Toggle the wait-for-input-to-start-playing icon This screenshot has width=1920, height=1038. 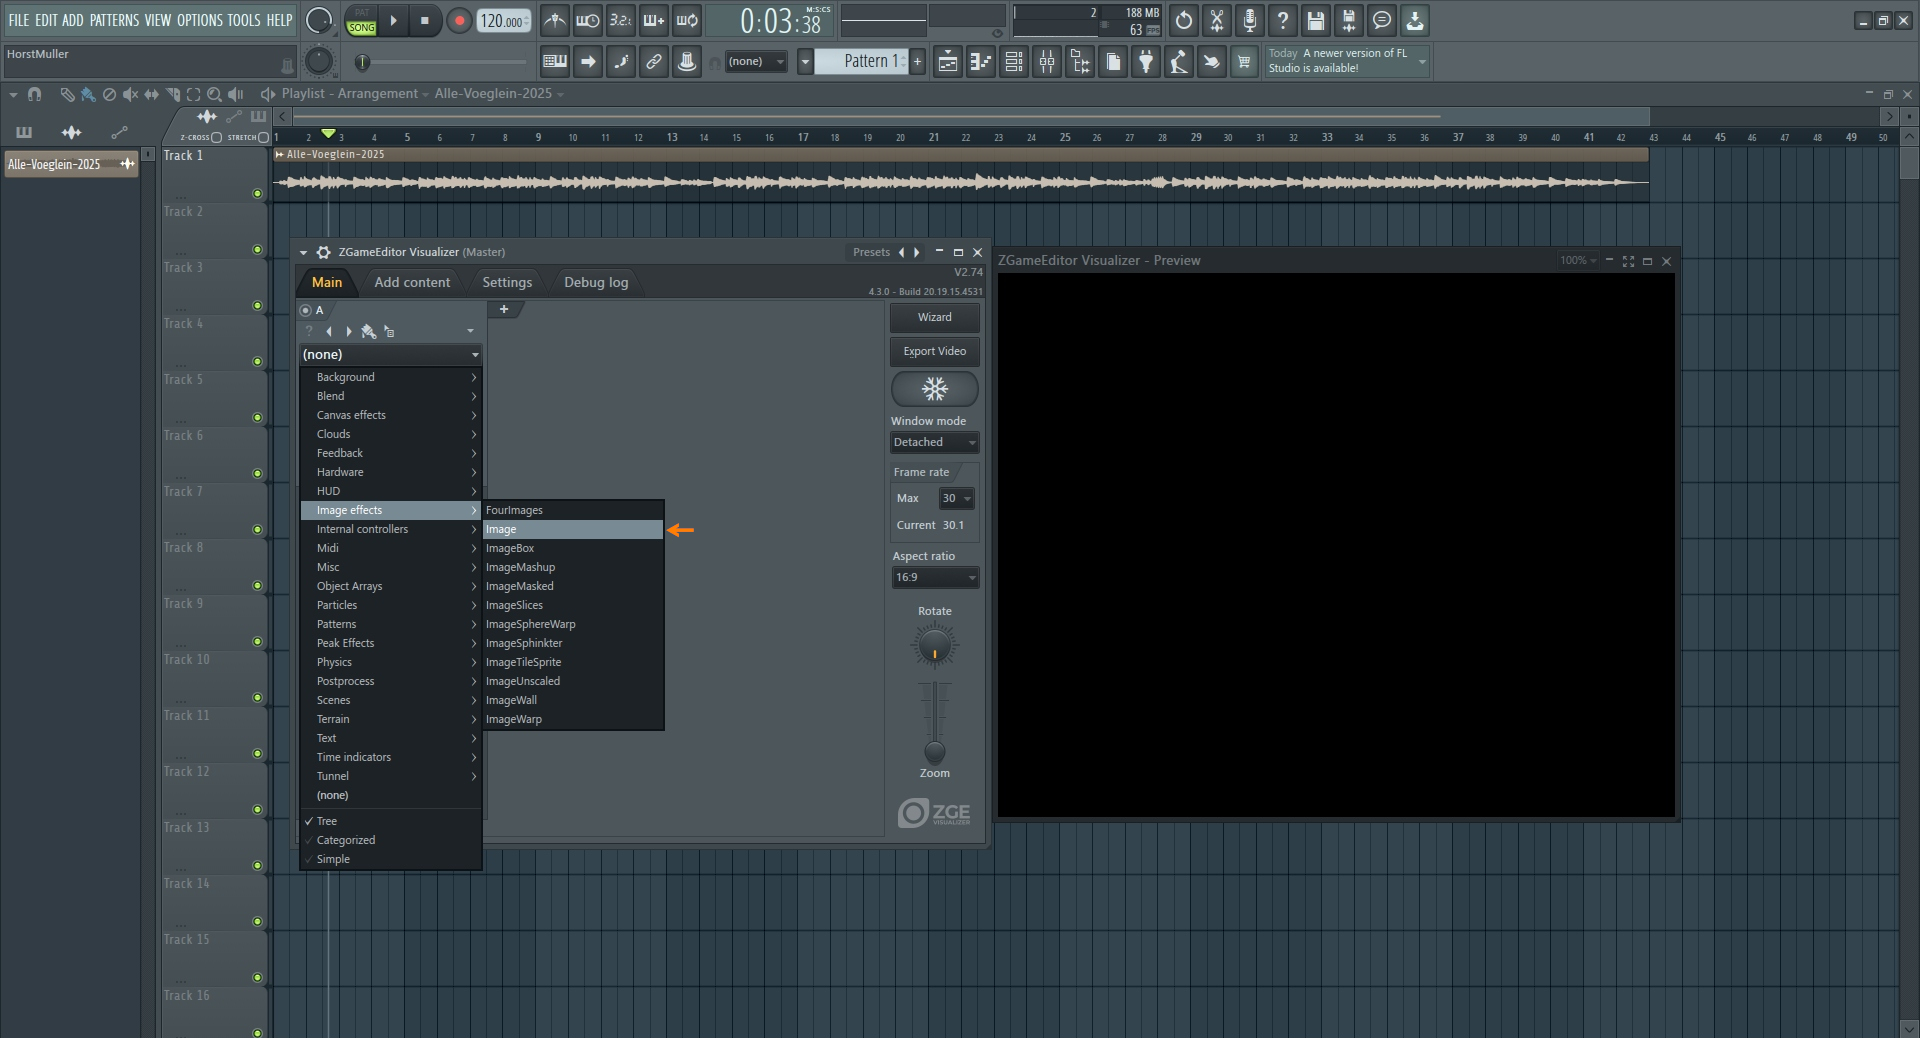[x=587, y=20]
